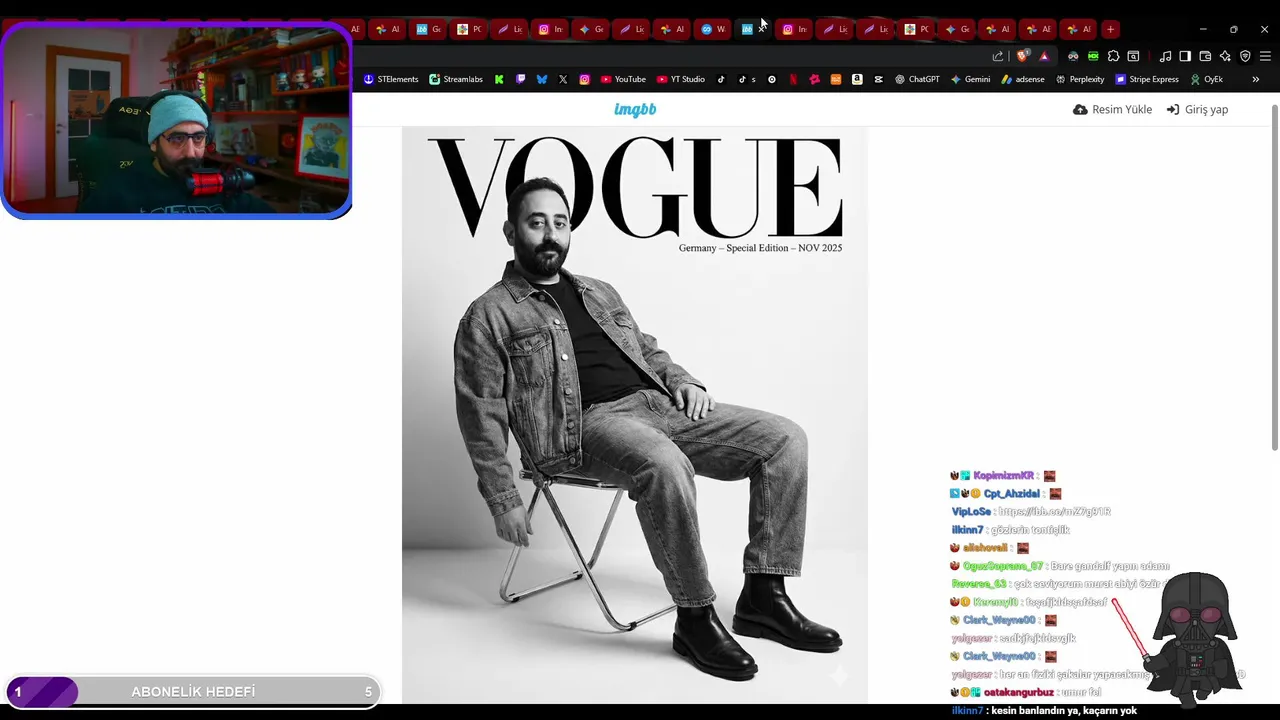The width and height of the screenshot is (1280, 720).
Task: Click the VOGUE cover image
Action: pos(635,415)
